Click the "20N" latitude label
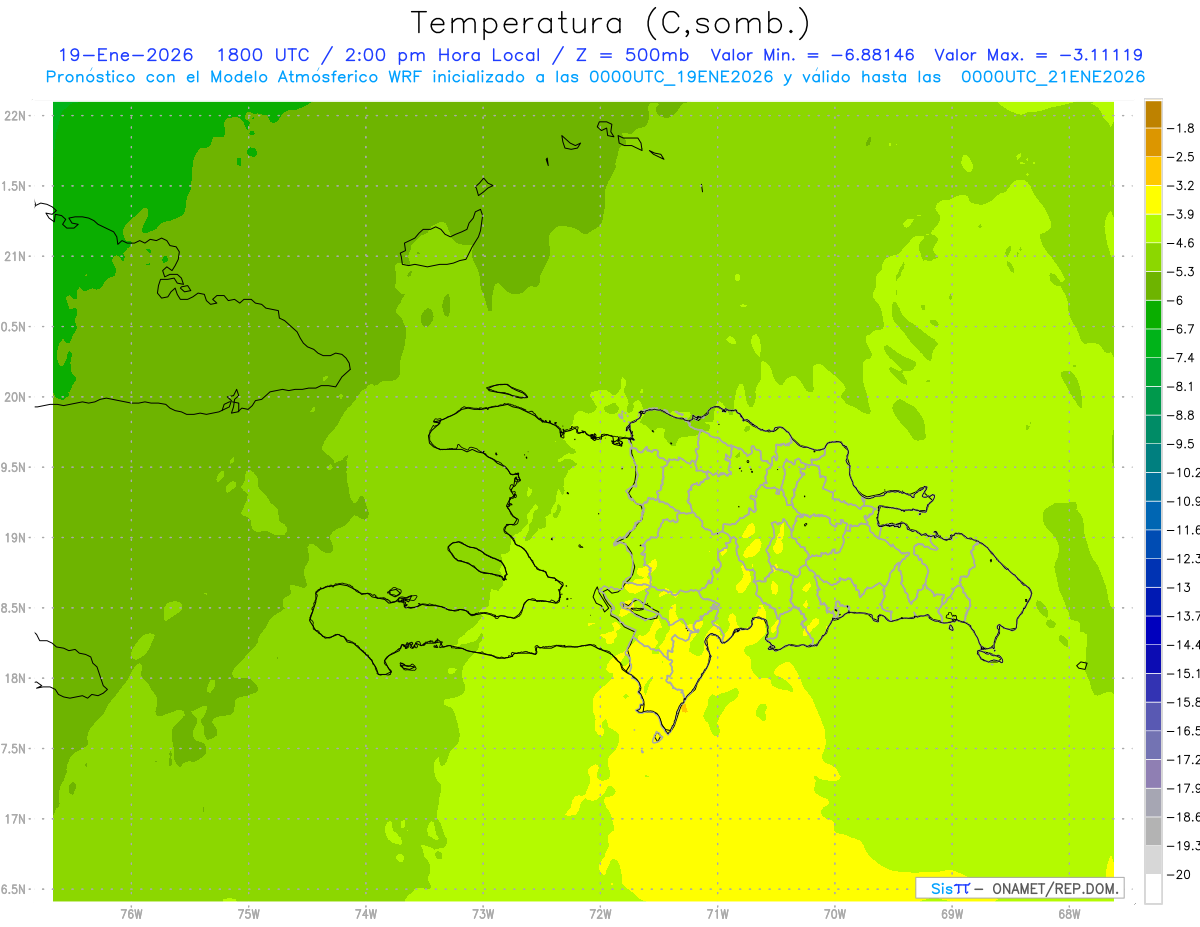 coord(17,397)
